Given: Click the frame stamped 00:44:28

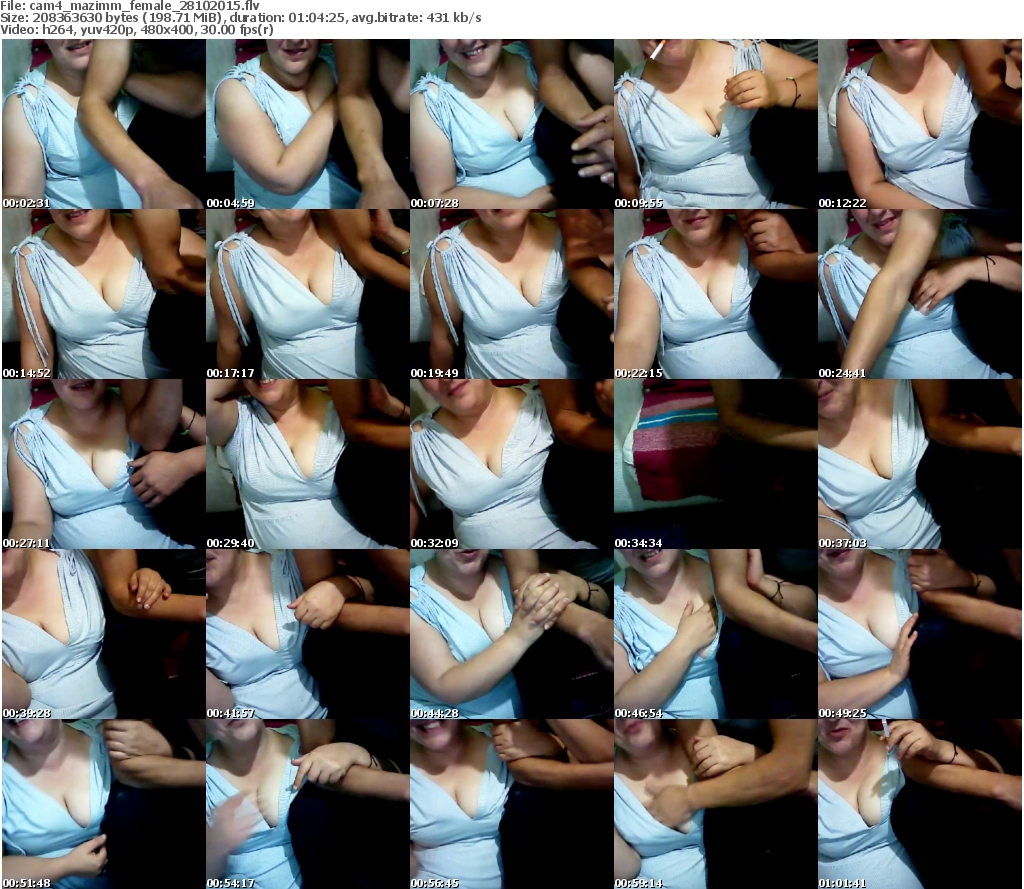Looking at the screenshot, I should (511, 634).
